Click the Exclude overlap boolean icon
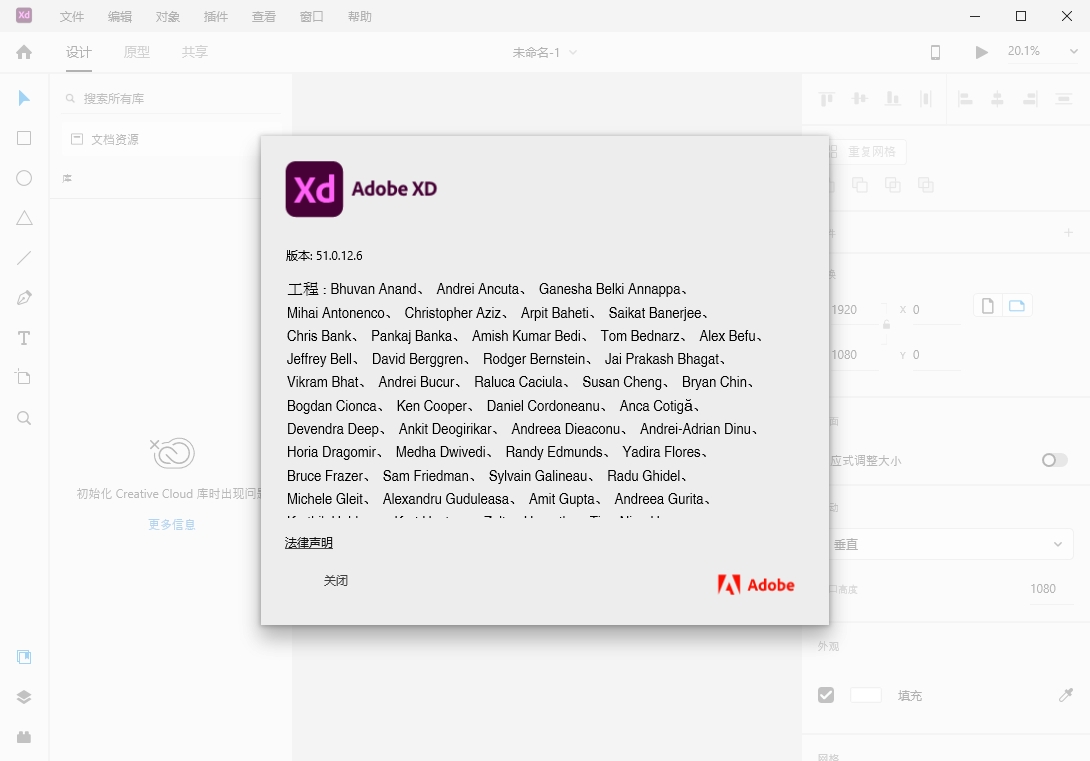The width and height of the screenshot is (1090, 761). pyautogui.click(x=925, y=185)
